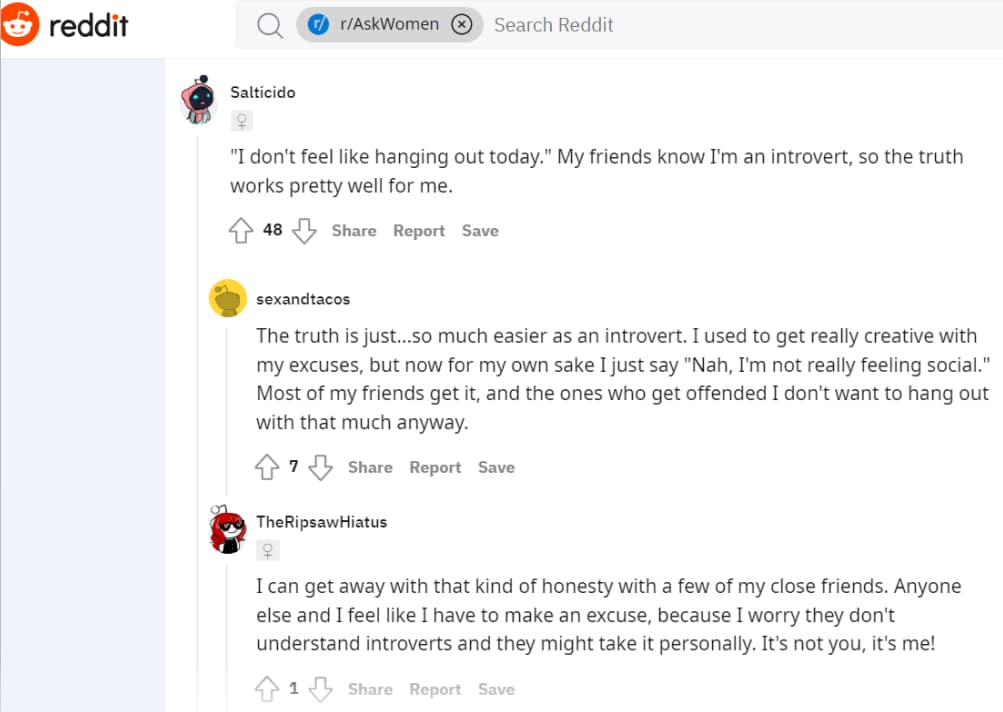Click the Reddit snoo logo icon
Image resolution: width=1003 pixels, height=712 pixels.
click(22, 24)
